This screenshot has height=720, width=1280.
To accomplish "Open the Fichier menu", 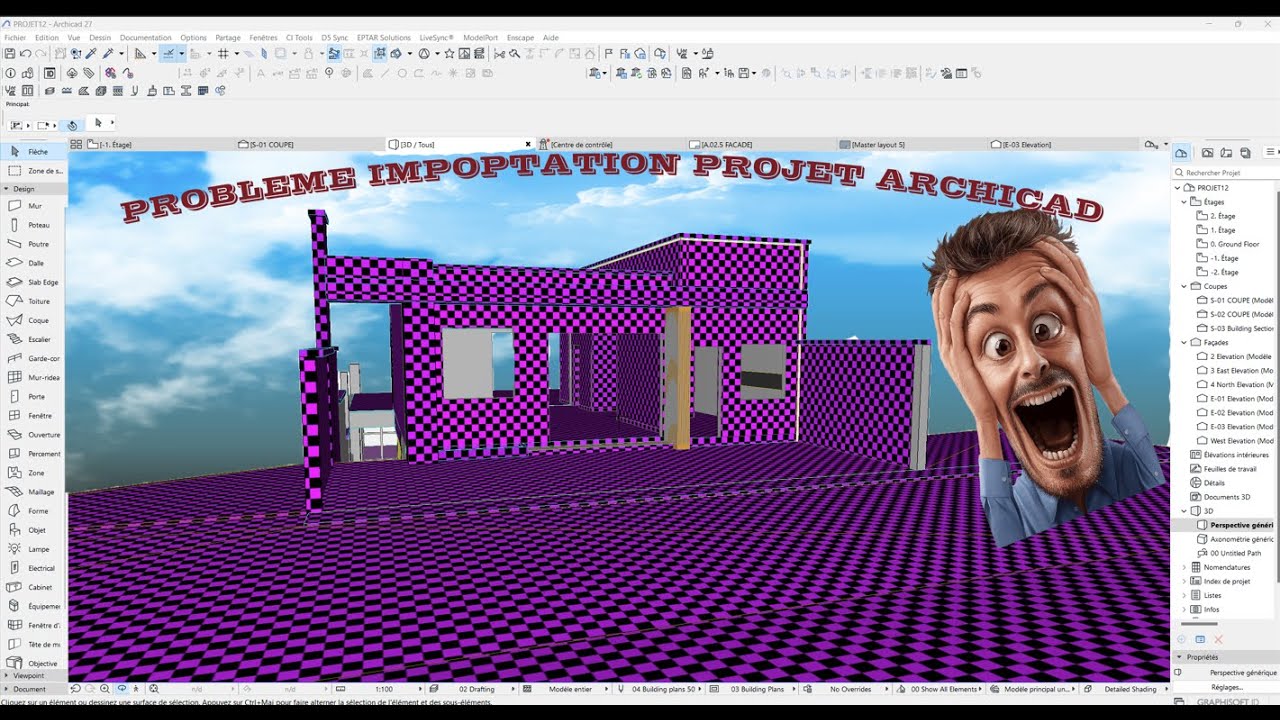I will [x=15, y=38].
